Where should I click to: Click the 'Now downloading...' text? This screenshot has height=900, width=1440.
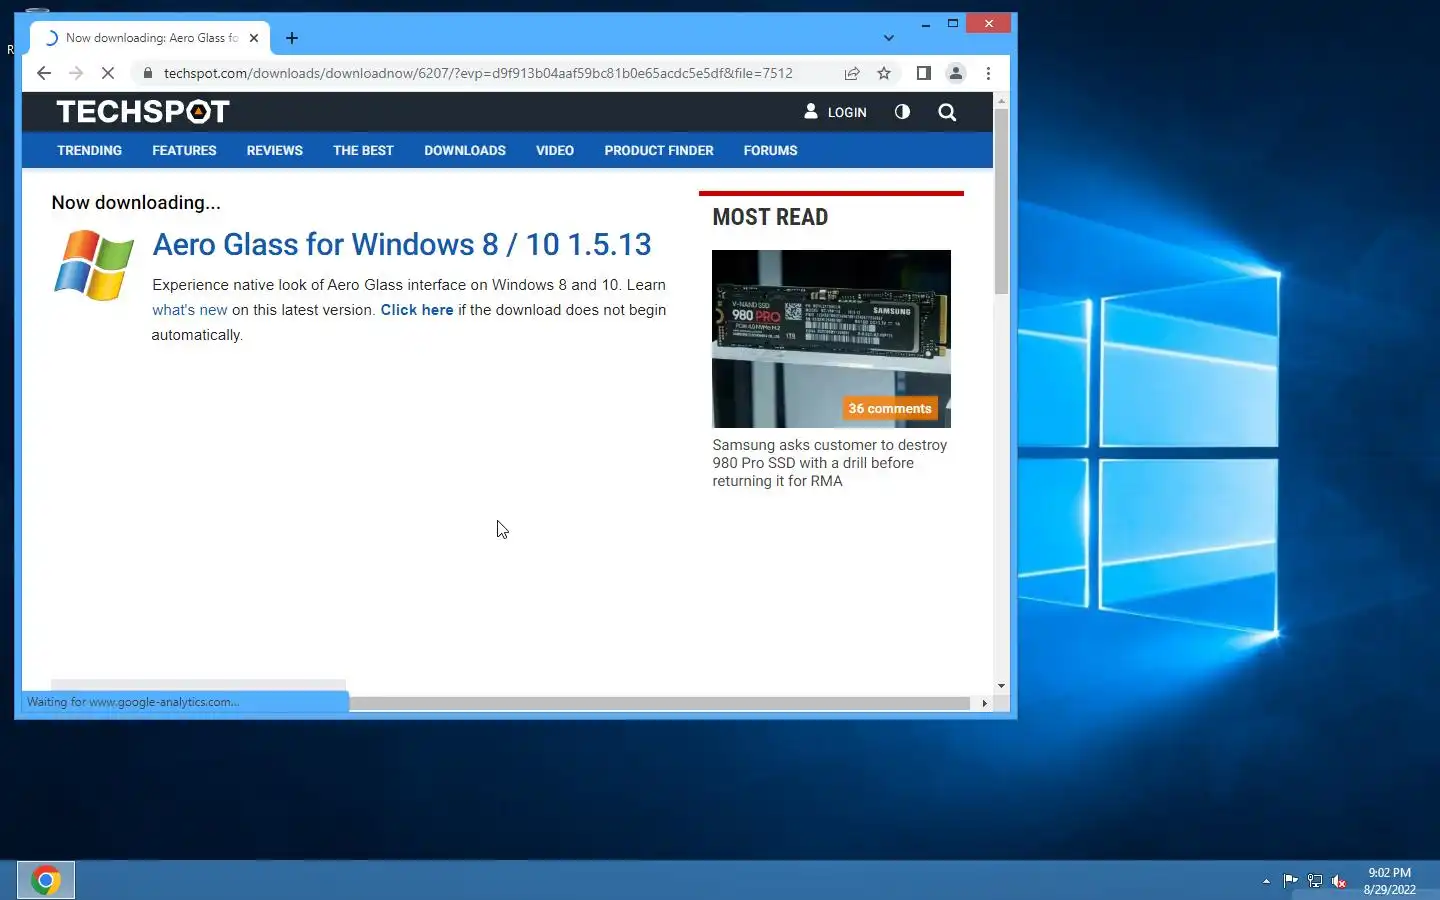(136, 203)
